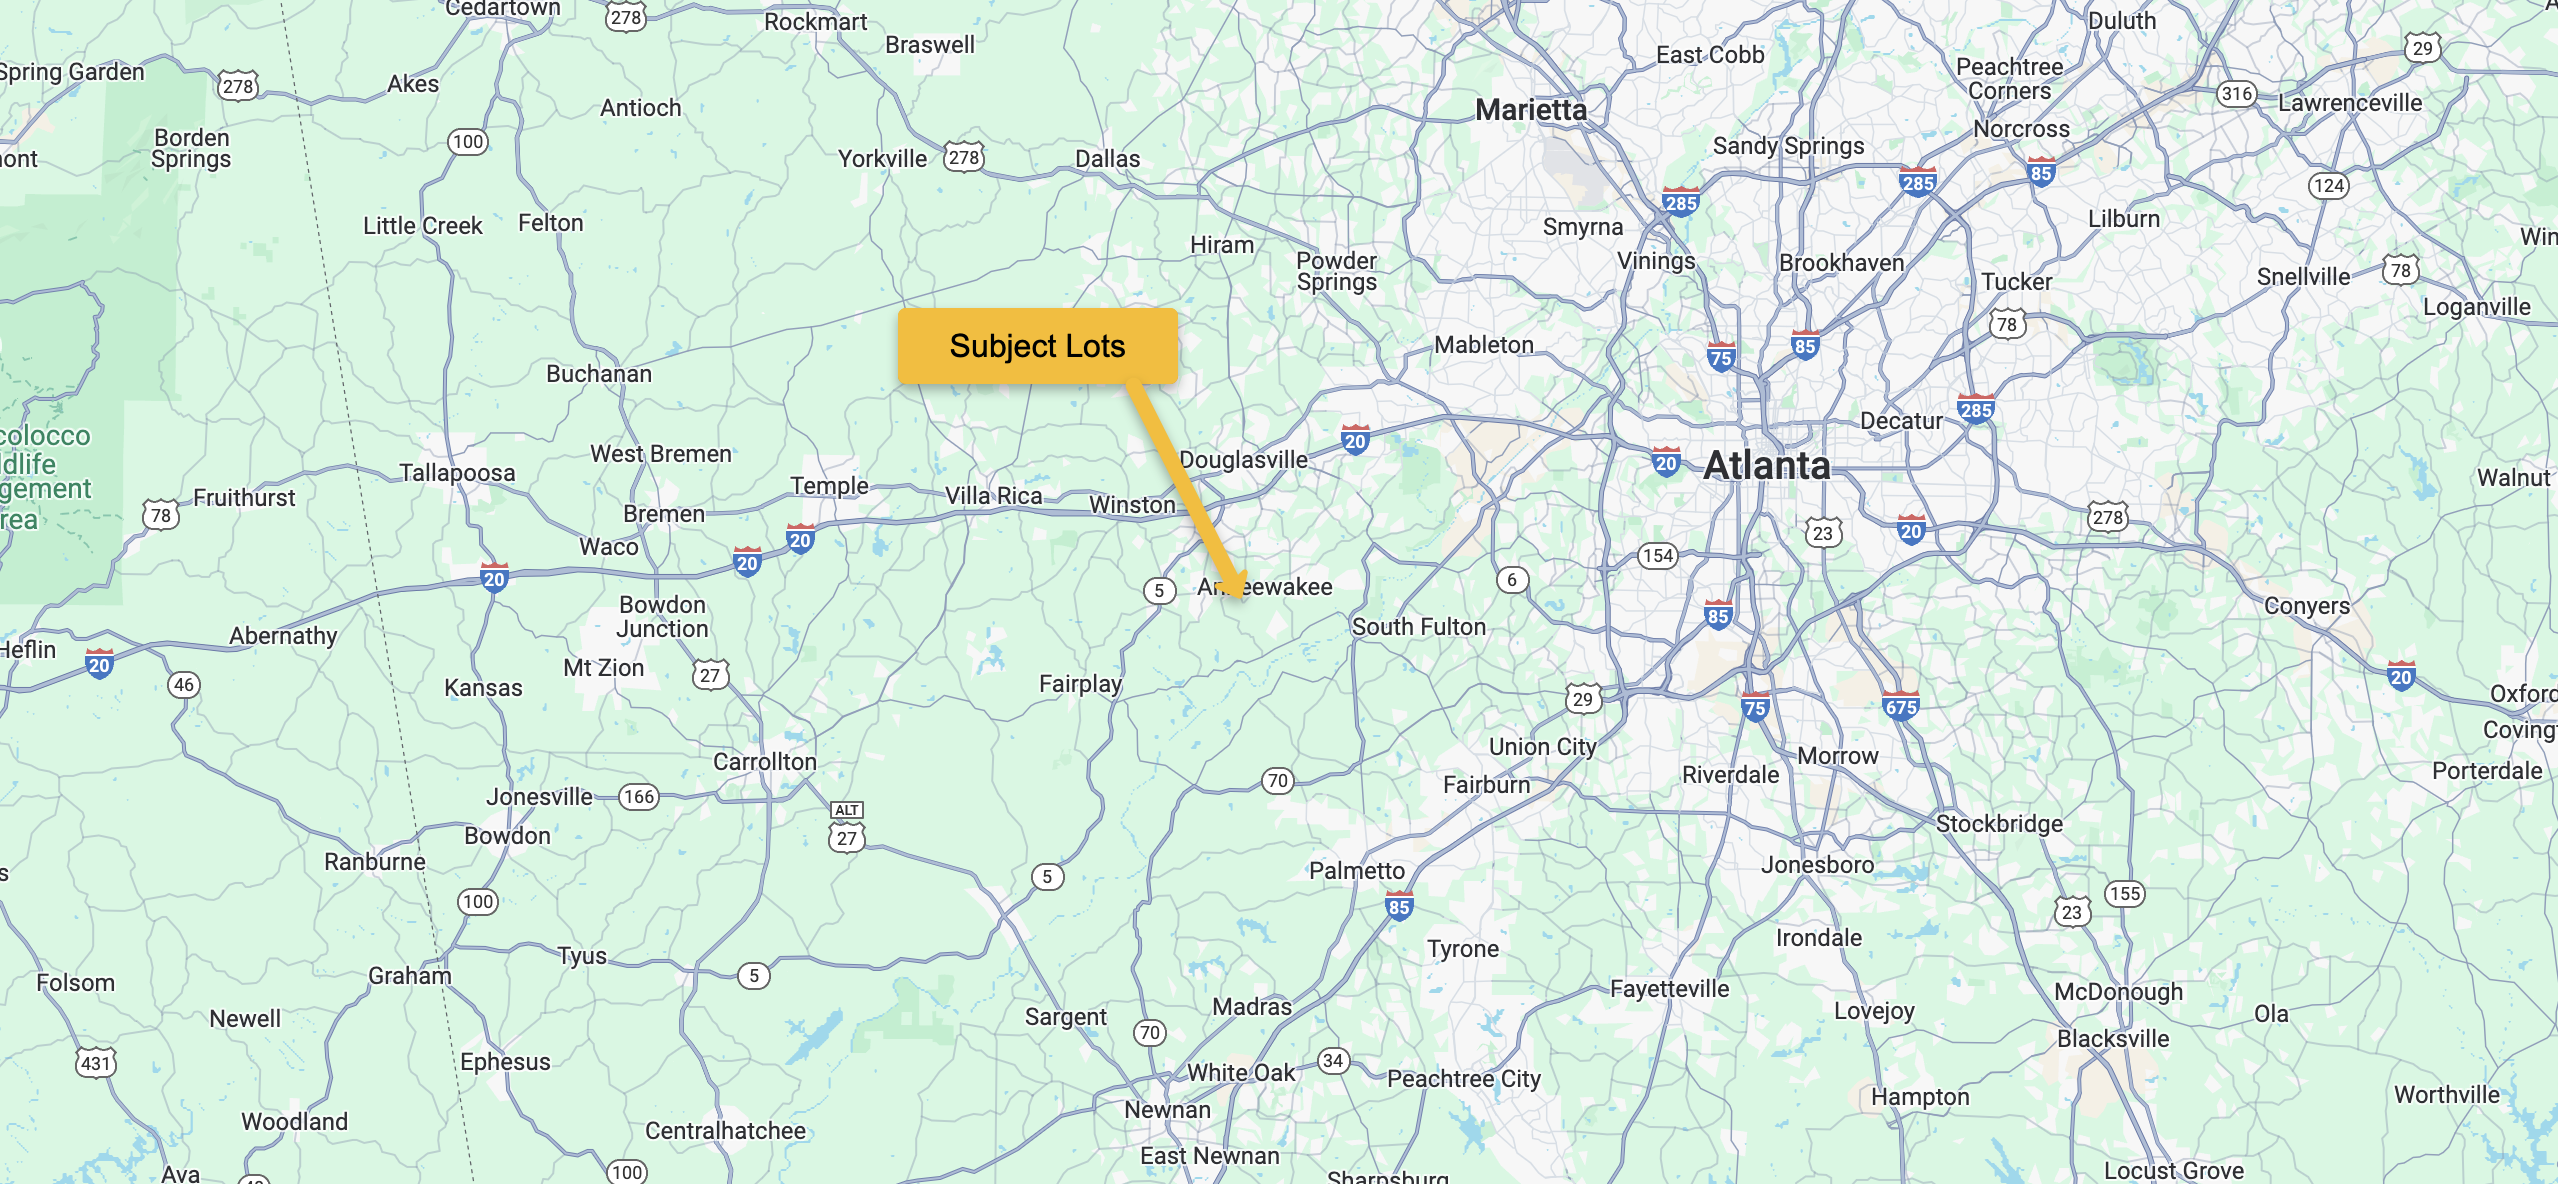The image size is (2558, 1184).
Task: Click the Subject Lots yellow callout label
Action: tap(1037, 346)
